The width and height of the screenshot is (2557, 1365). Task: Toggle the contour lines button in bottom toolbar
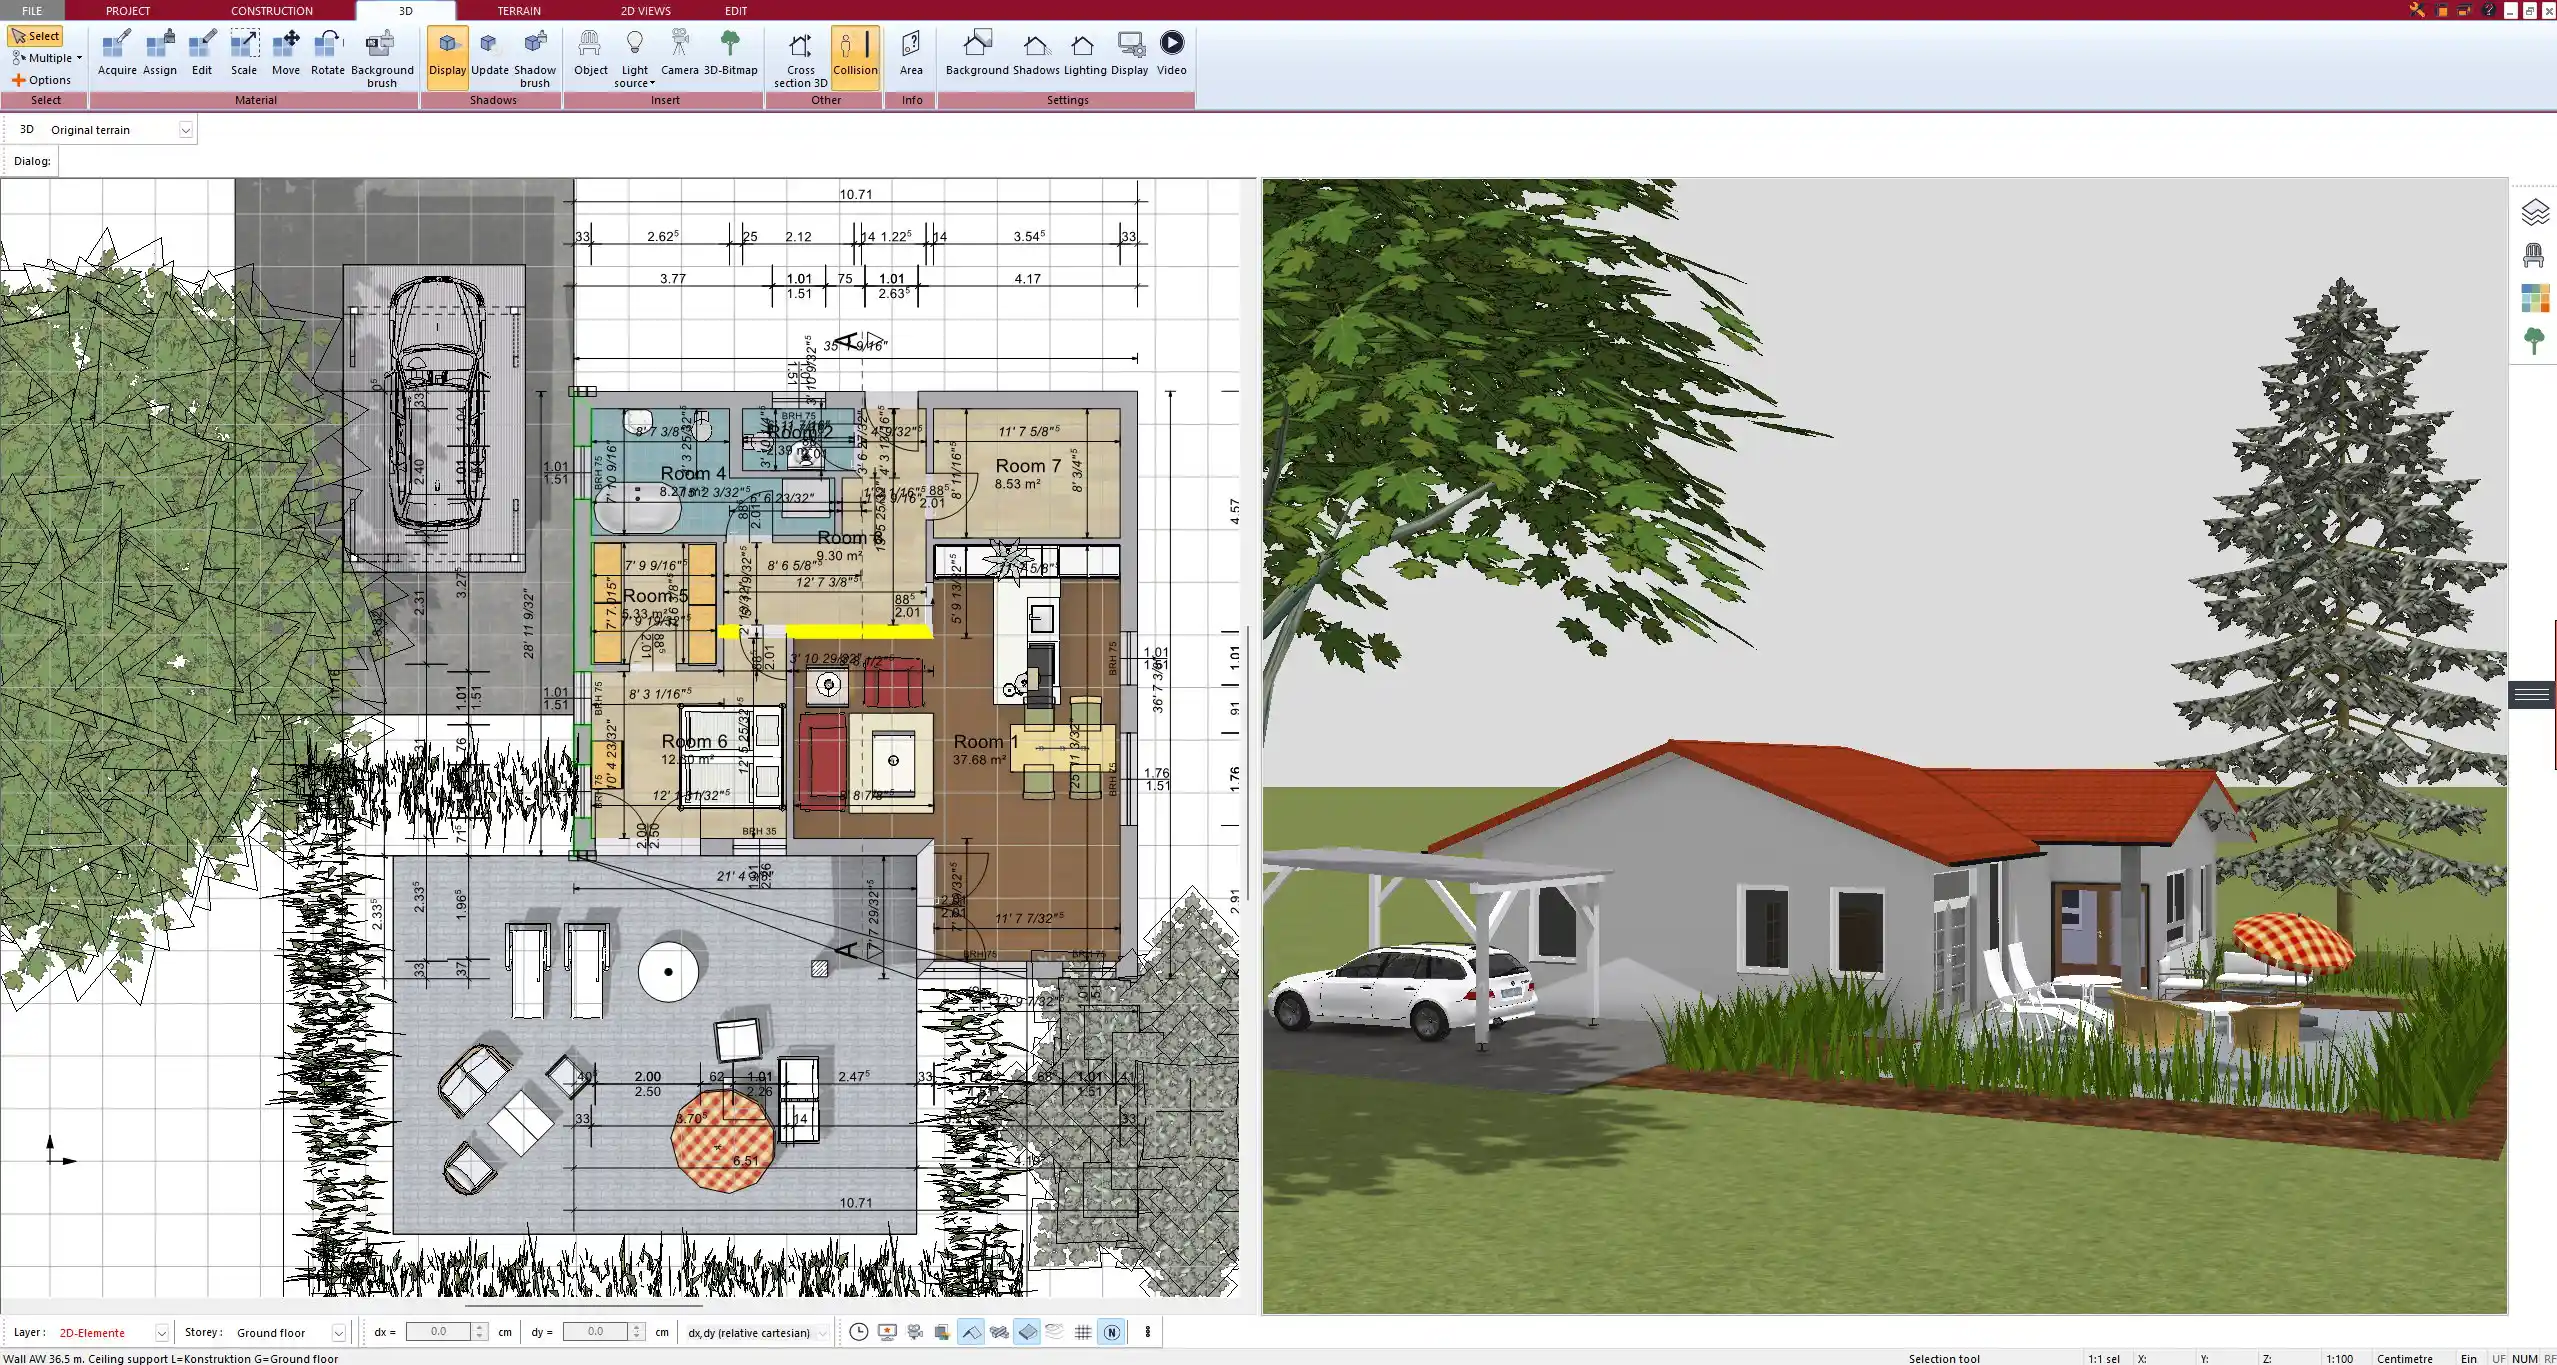point(1055,1332)
